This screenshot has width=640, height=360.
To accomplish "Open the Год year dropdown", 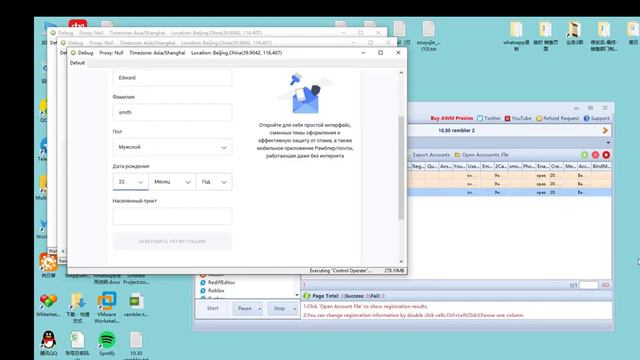I will [x=214, y=182].
